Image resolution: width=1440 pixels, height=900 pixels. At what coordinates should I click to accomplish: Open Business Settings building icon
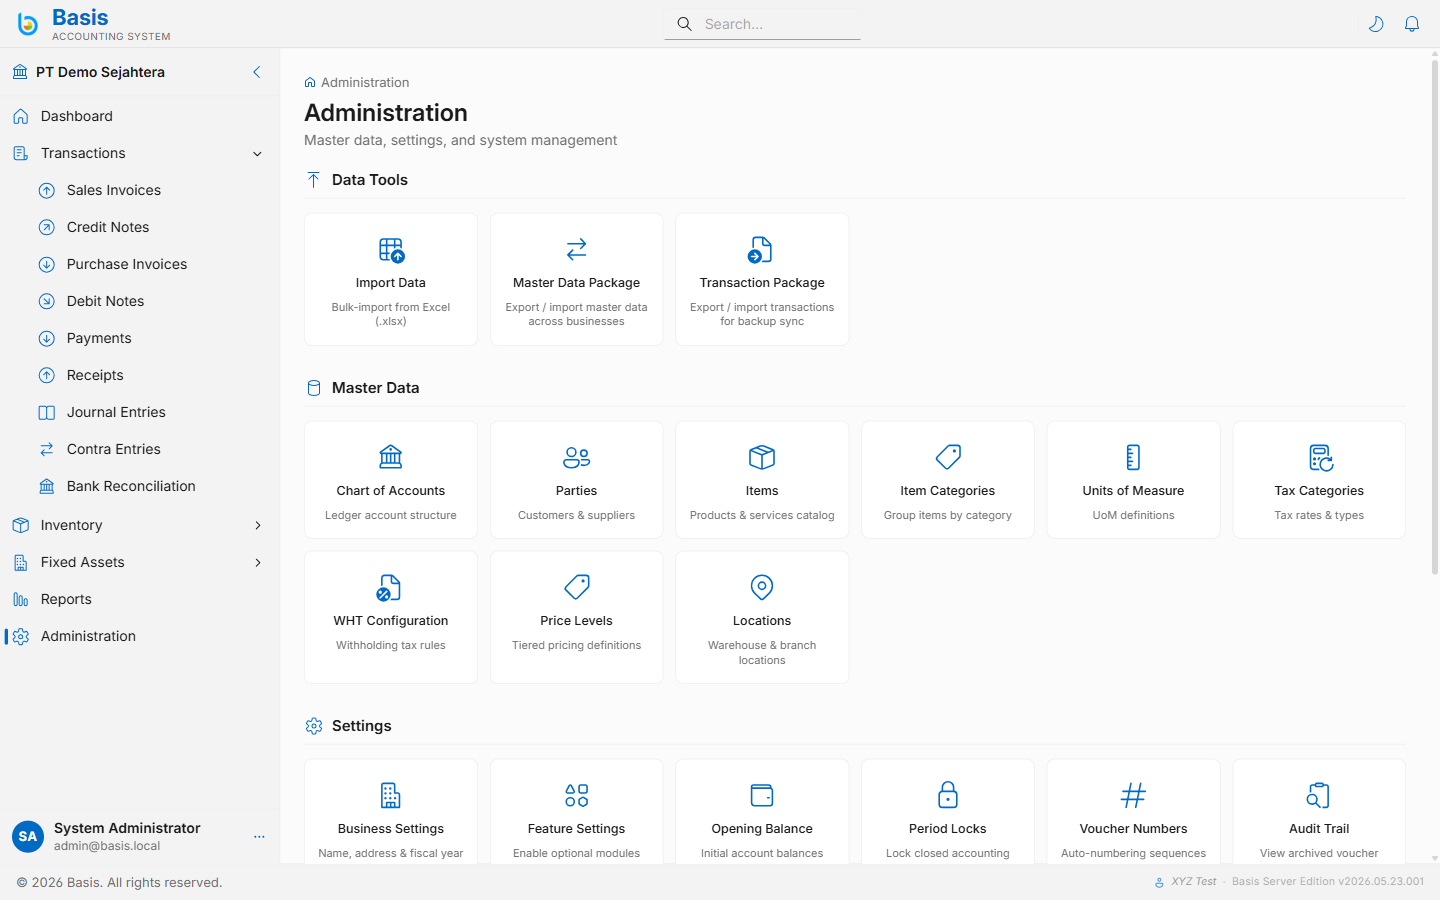click(391, 795)
